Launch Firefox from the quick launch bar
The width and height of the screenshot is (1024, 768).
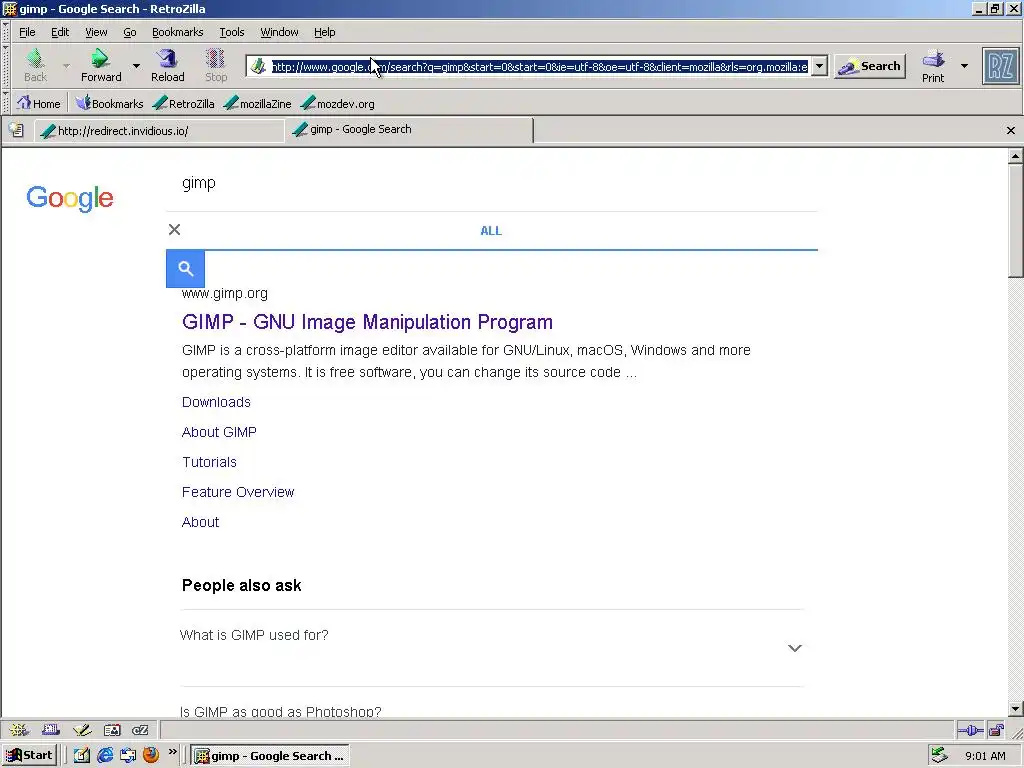(150, 756)
